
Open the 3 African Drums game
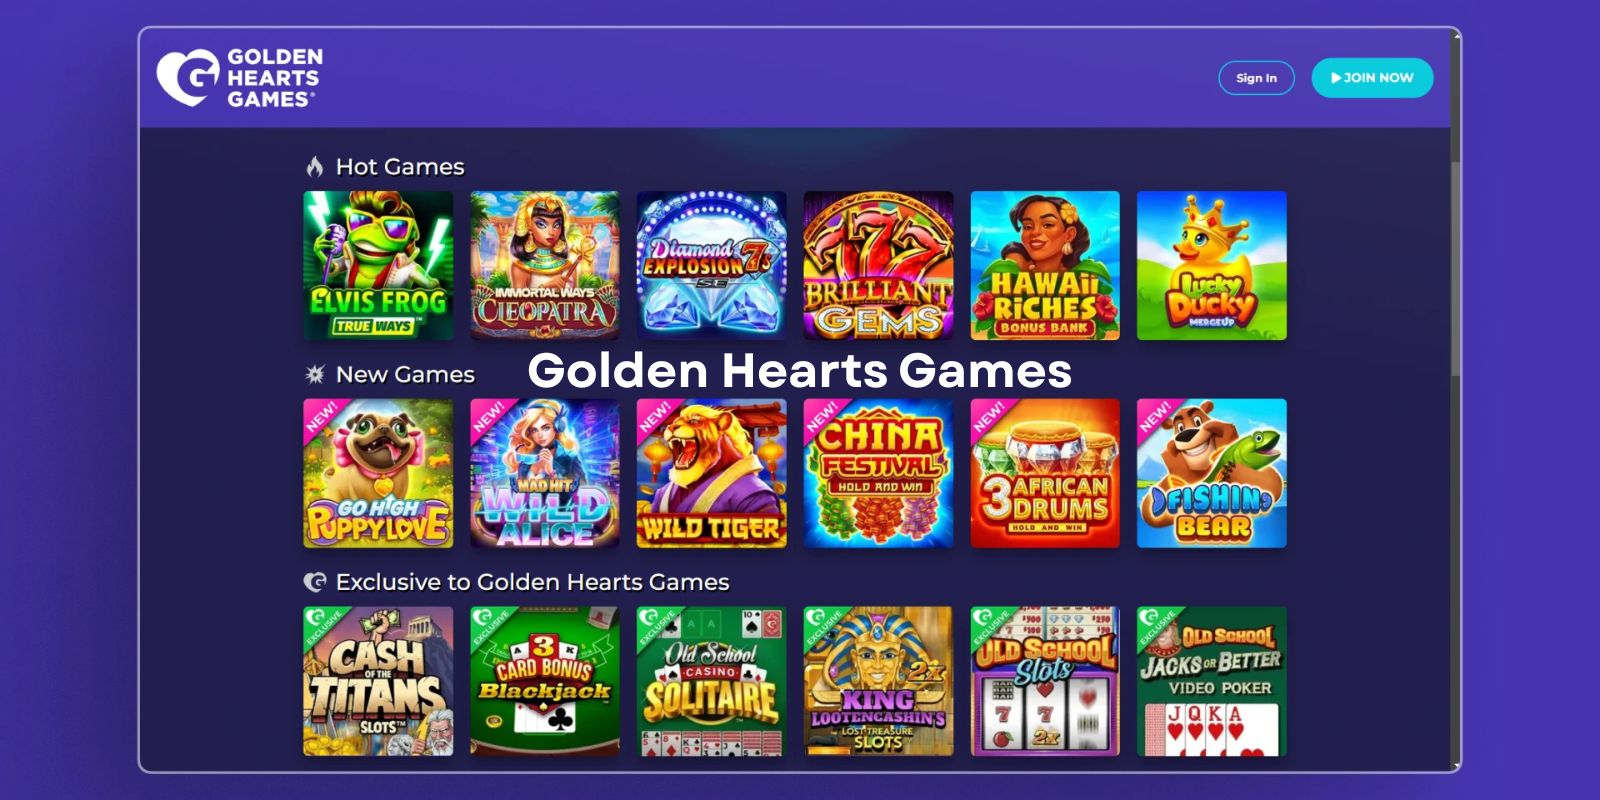1045,473
